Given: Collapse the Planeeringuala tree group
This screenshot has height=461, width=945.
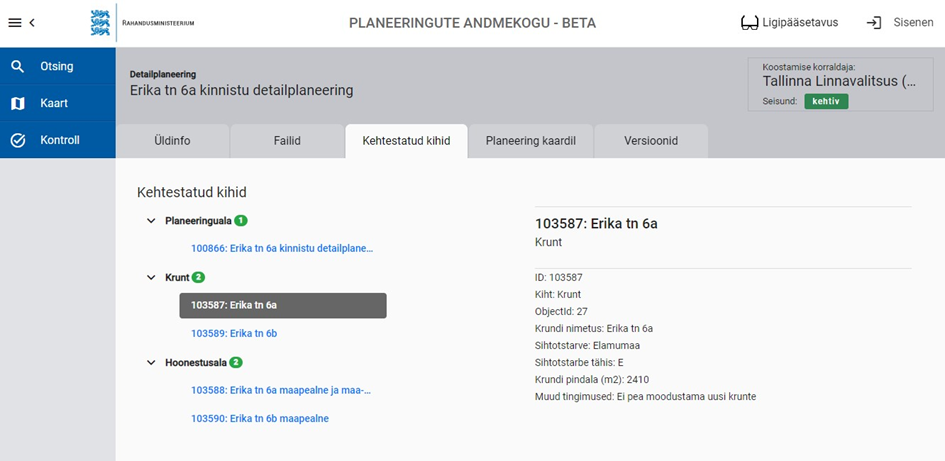Looking at the screenshot, I should [x=151, y=220].
